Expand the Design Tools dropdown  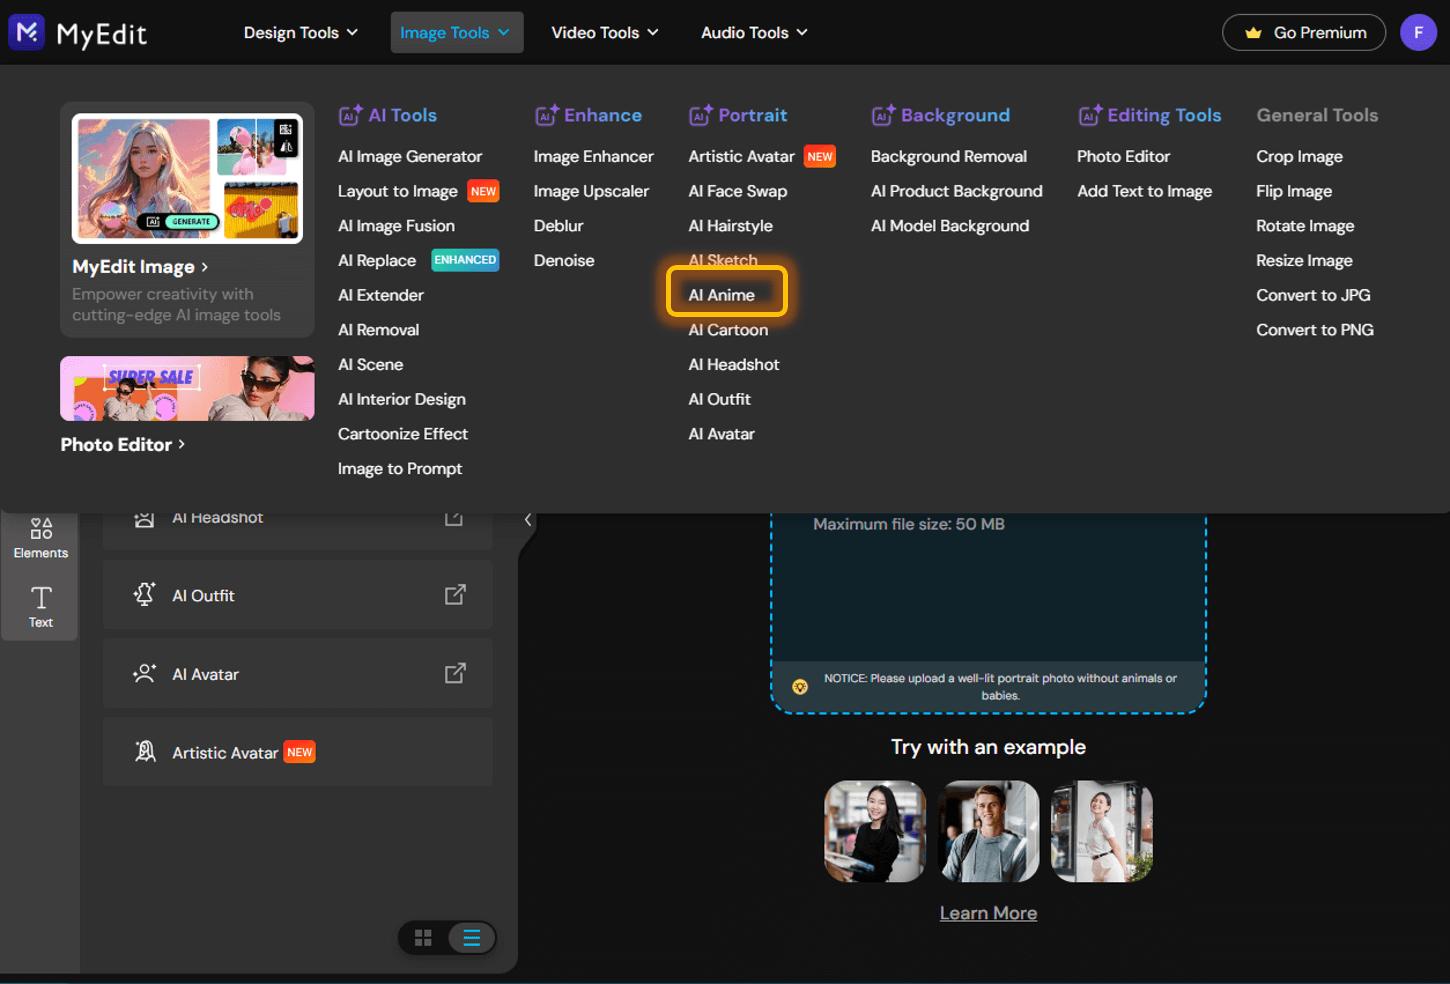pyautogui.click(x=300, y=33)
